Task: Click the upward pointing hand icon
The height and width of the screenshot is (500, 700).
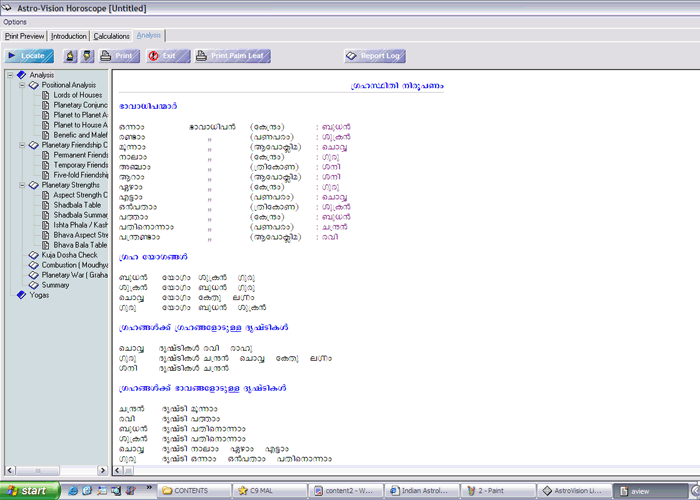Action: coord(70,56)
